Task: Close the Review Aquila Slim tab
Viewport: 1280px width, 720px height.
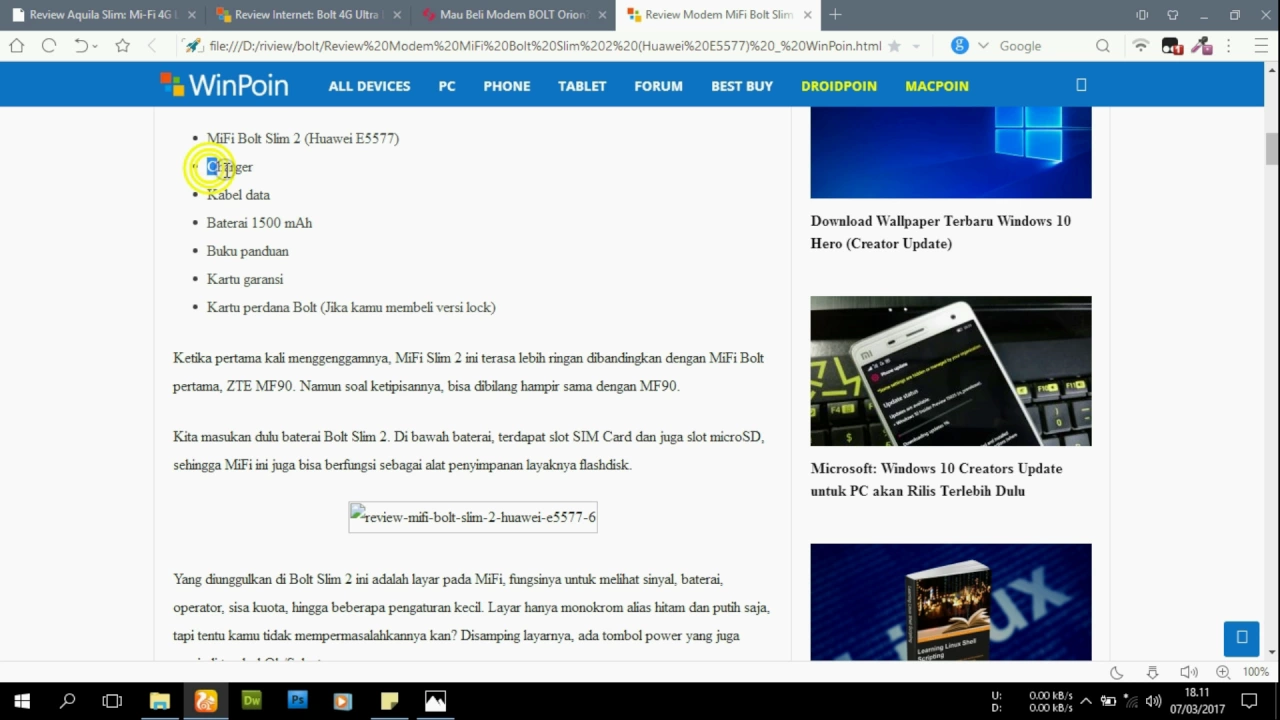Action: point(192,15)
